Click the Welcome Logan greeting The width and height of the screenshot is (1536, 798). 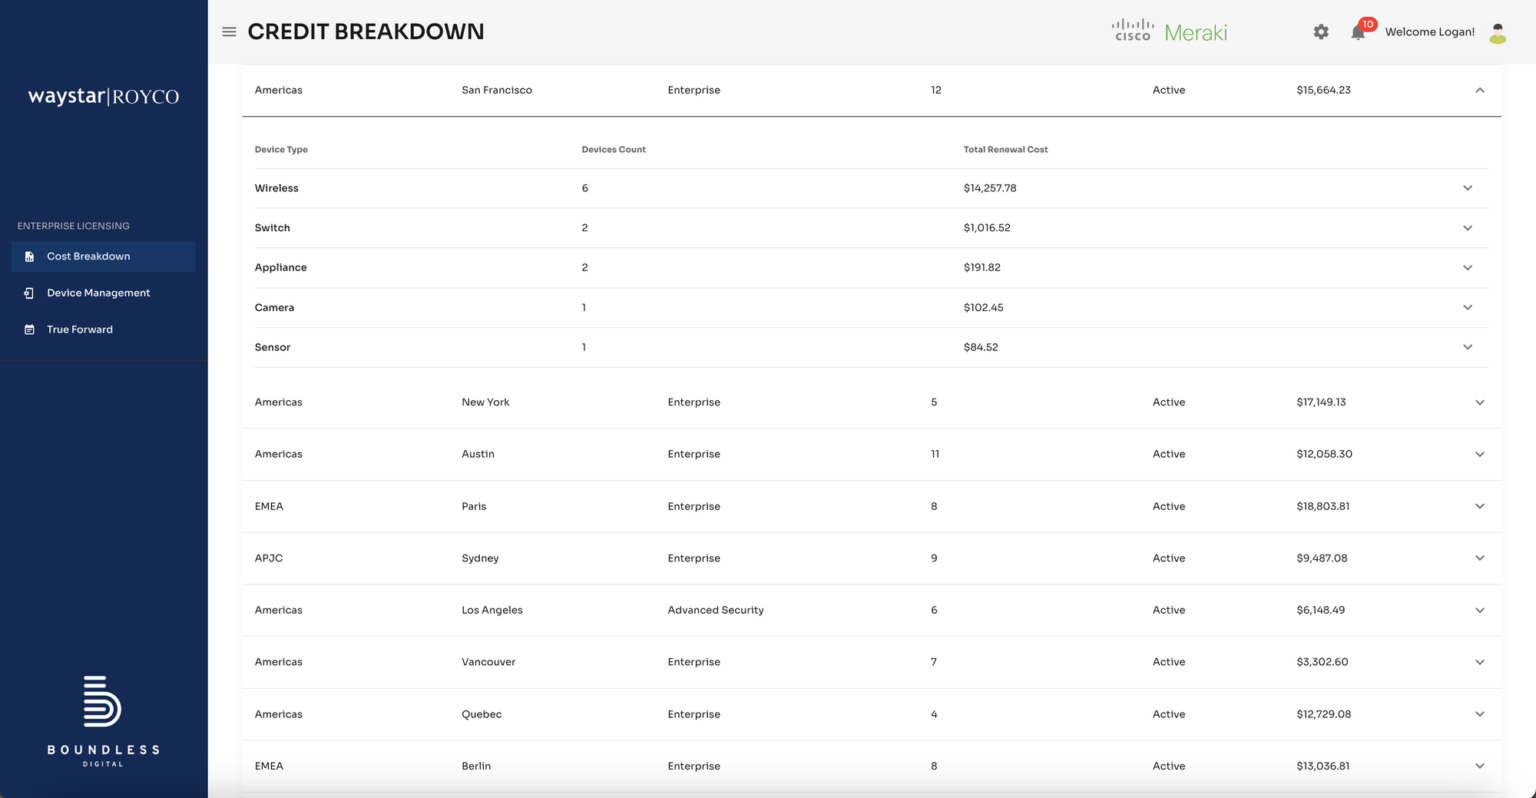1429,31
